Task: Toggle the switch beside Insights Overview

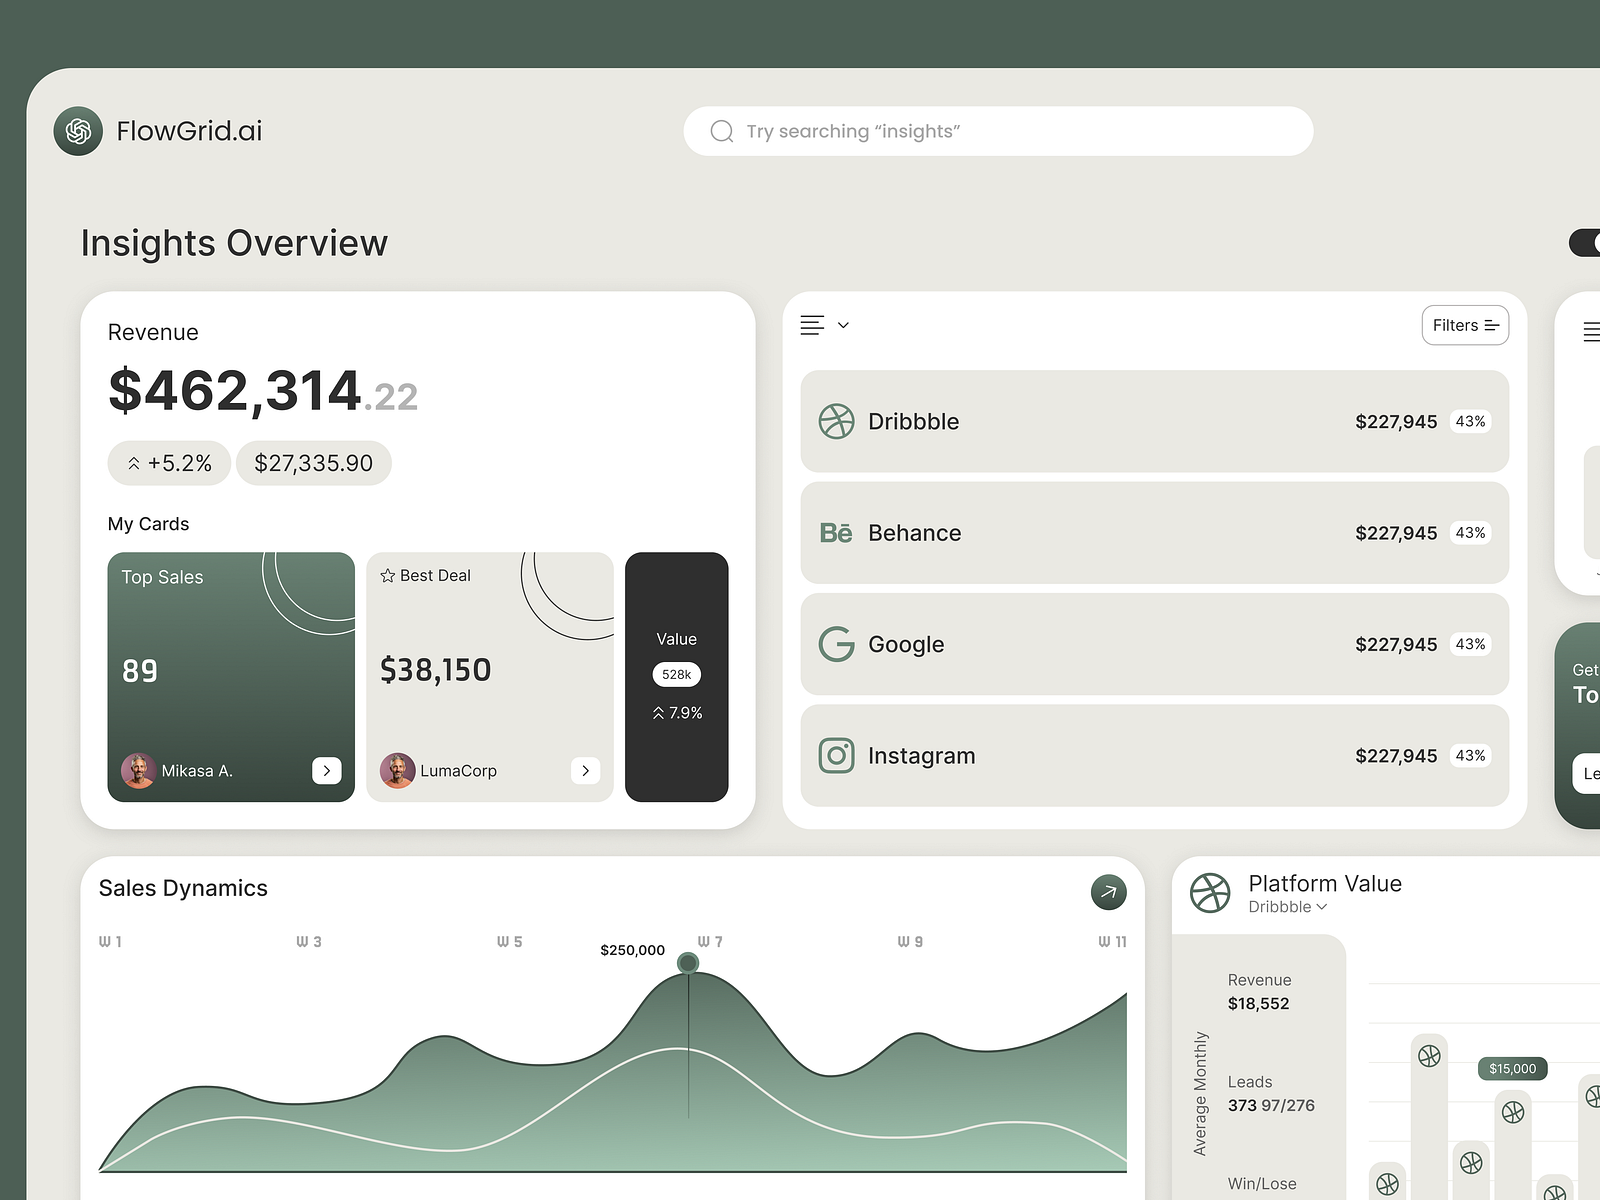Action: click(1585, 243)
